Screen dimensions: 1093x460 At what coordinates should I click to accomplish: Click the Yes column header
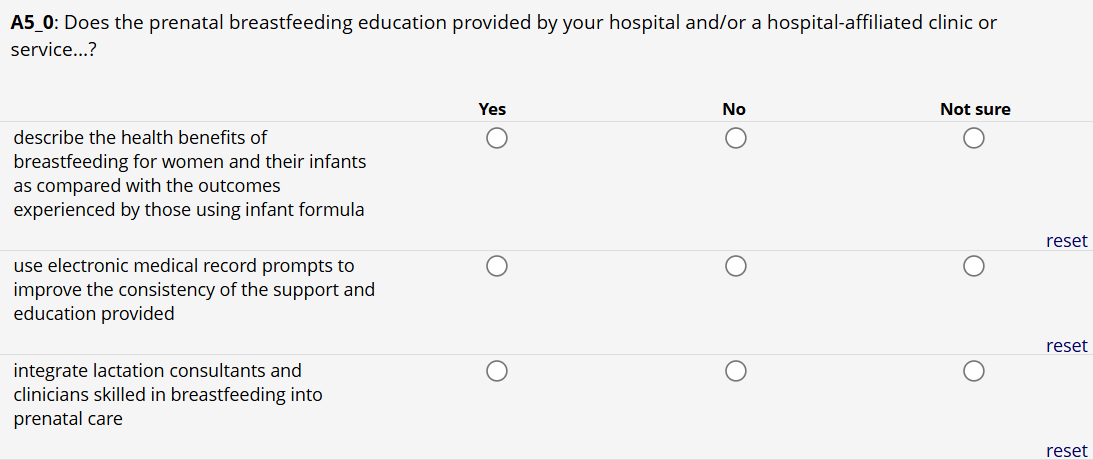(492, 110)
